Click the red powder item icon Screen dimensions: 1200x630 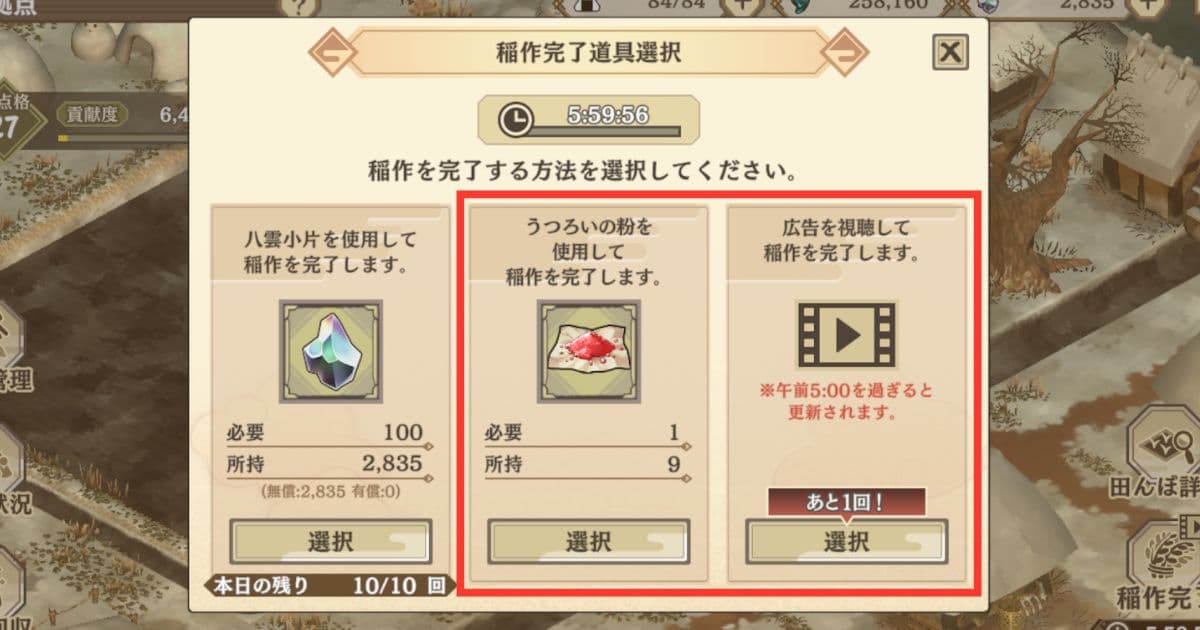tap(589, 351)
